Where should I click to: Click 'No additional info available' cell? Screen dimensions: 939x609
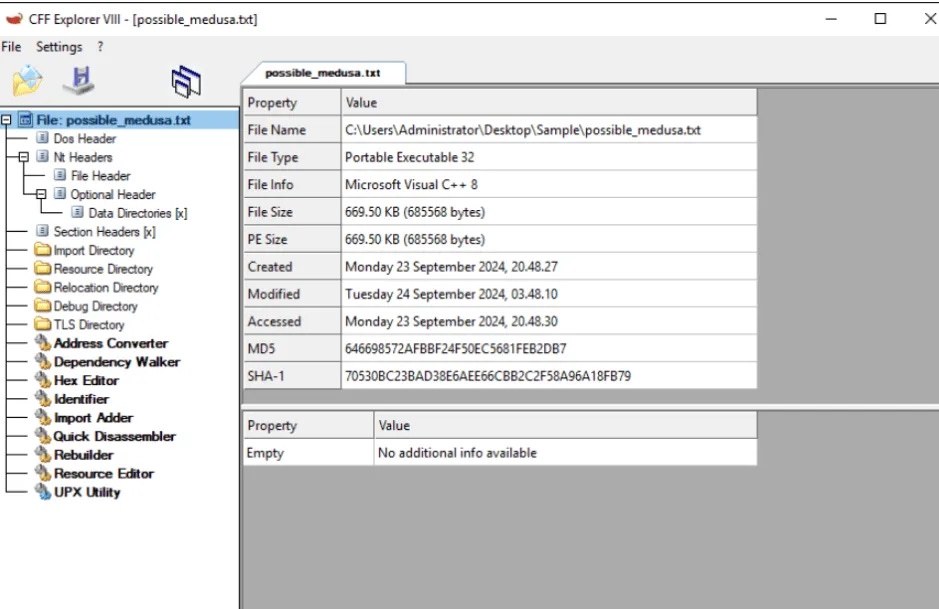click(565, 453)
